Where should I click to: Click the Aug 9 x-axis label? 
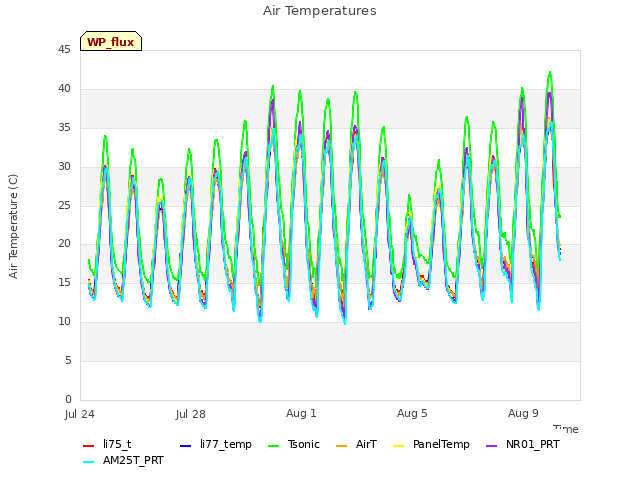pos(523,413)
